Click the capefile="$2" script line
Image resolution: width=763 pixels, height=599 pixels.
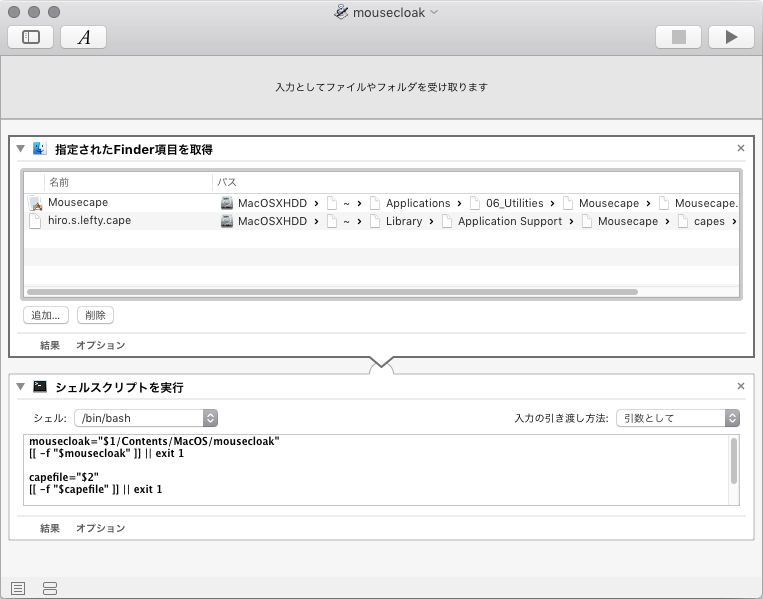pos(64,477)
